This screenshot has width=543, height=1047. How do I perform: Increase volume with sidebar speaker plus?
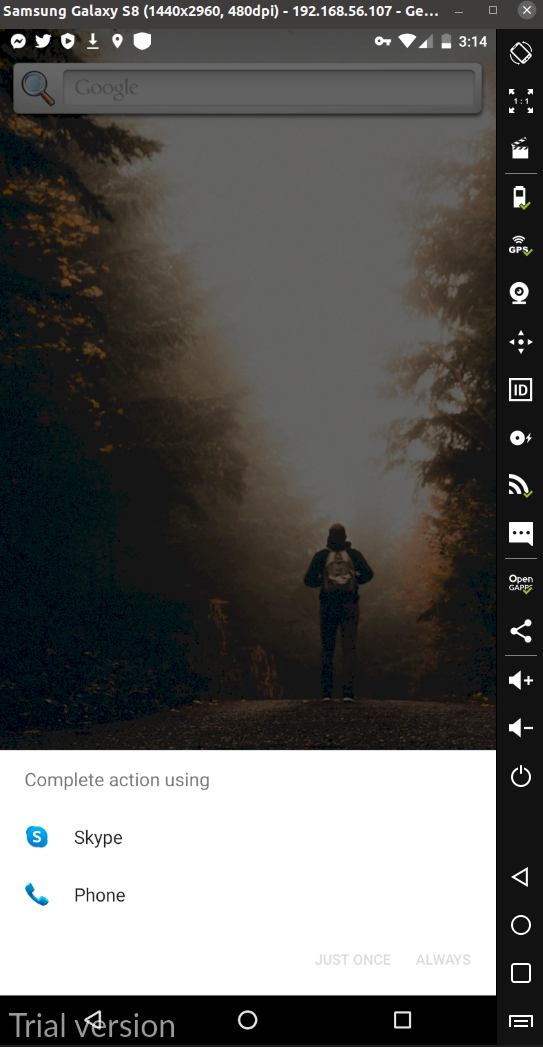[x=520, y=680]
